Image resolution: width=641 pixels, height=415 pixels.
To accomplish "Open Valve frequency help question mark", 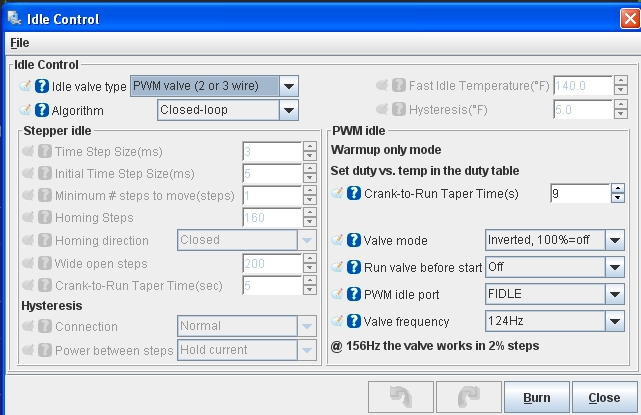I will [354, 321].
